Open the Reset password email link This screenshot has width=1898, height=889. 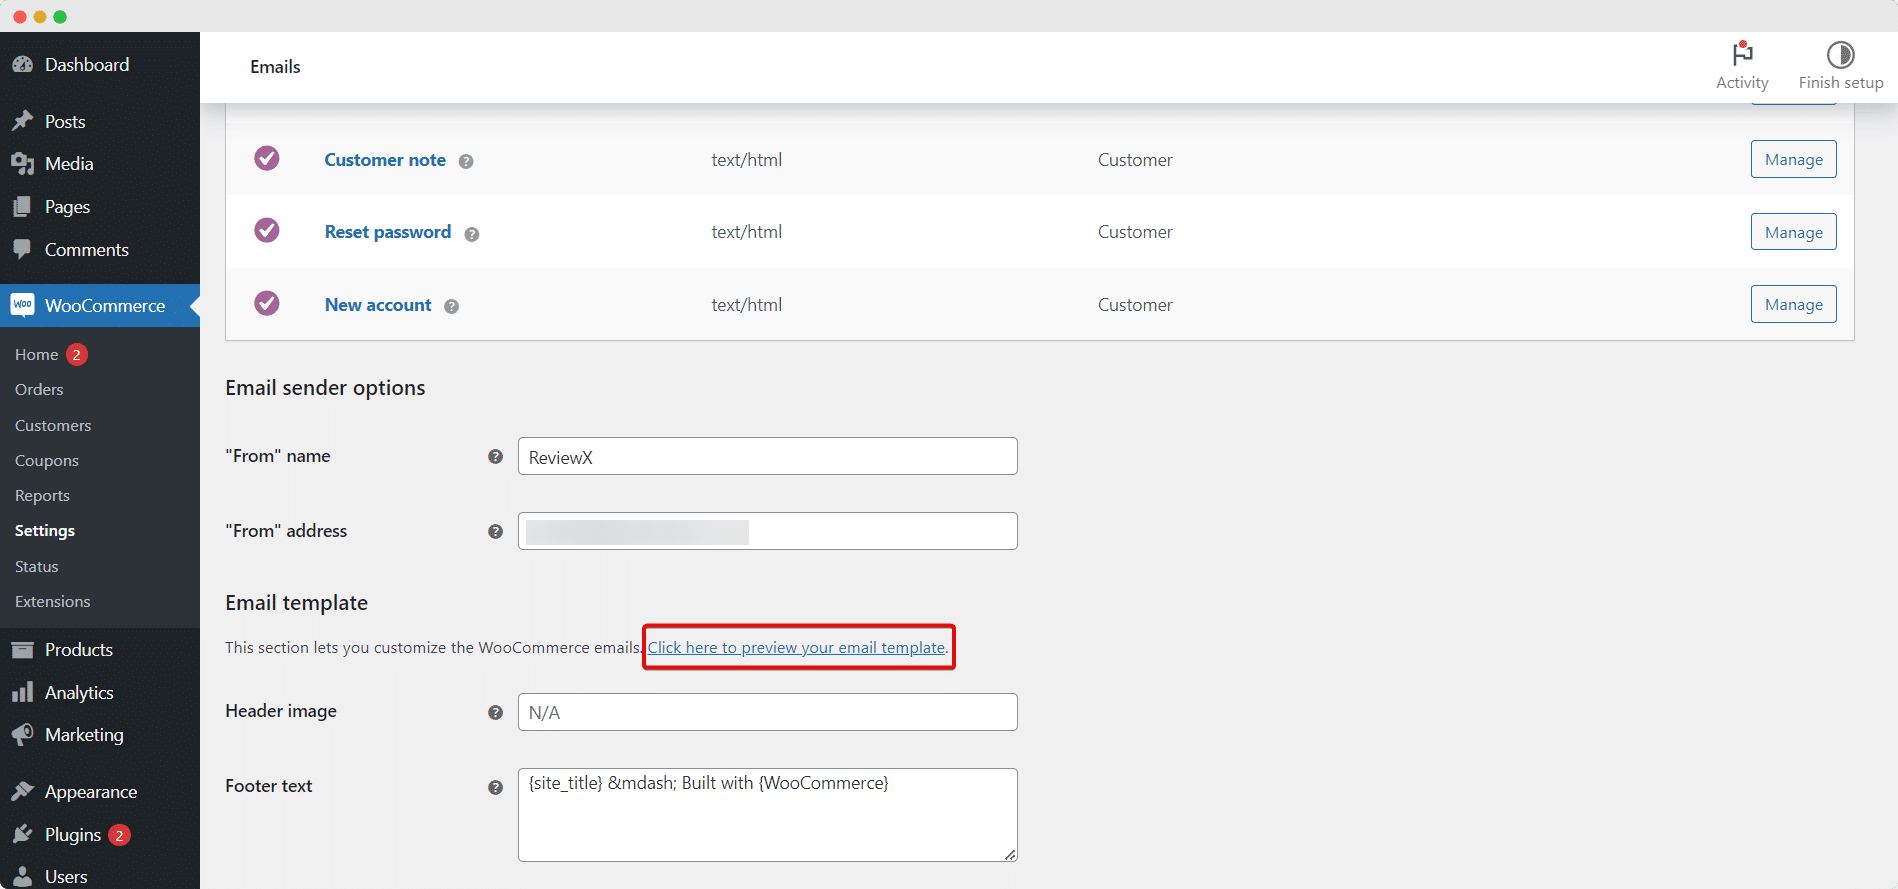pyautogui.click(x=388, y=232)
